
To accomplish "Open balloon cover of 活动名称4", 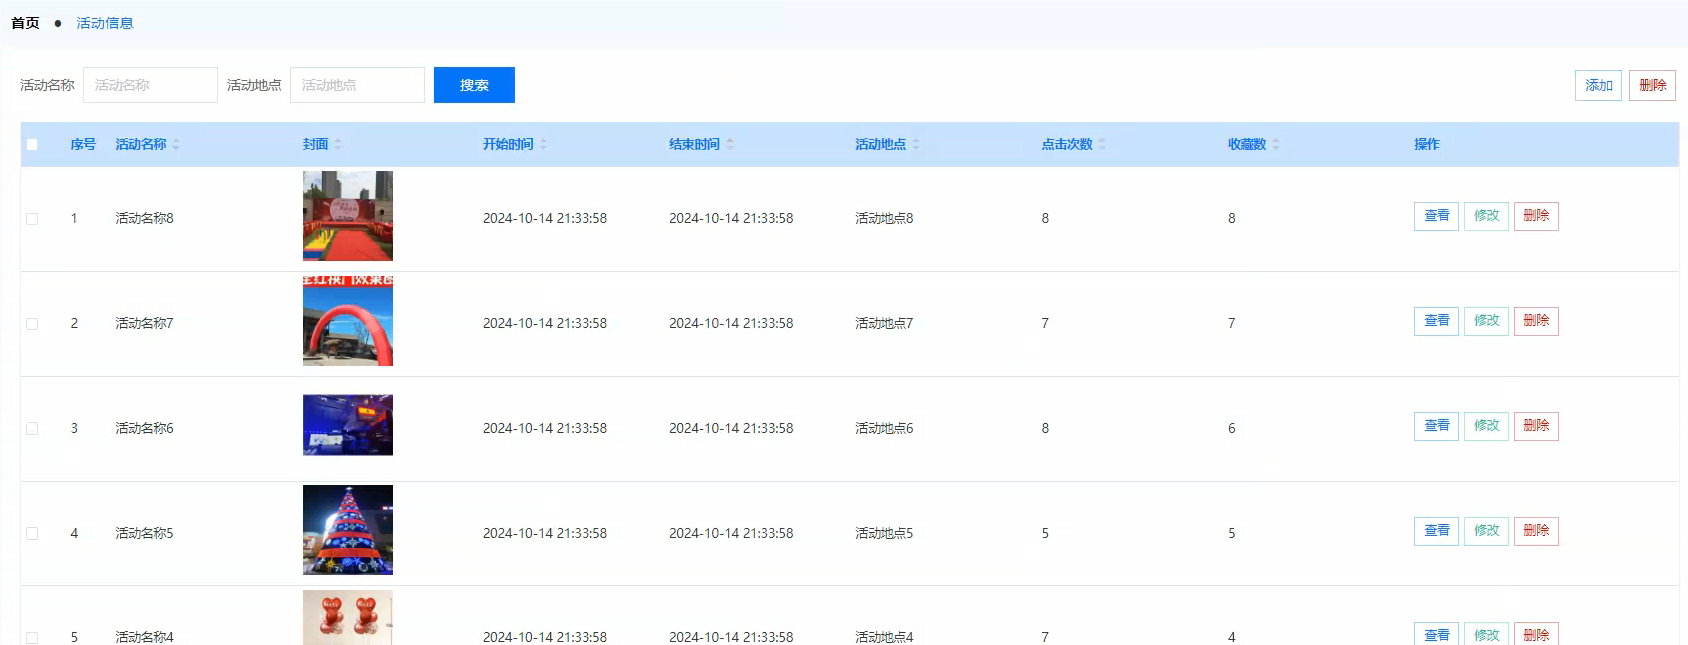I will (348, 617).
